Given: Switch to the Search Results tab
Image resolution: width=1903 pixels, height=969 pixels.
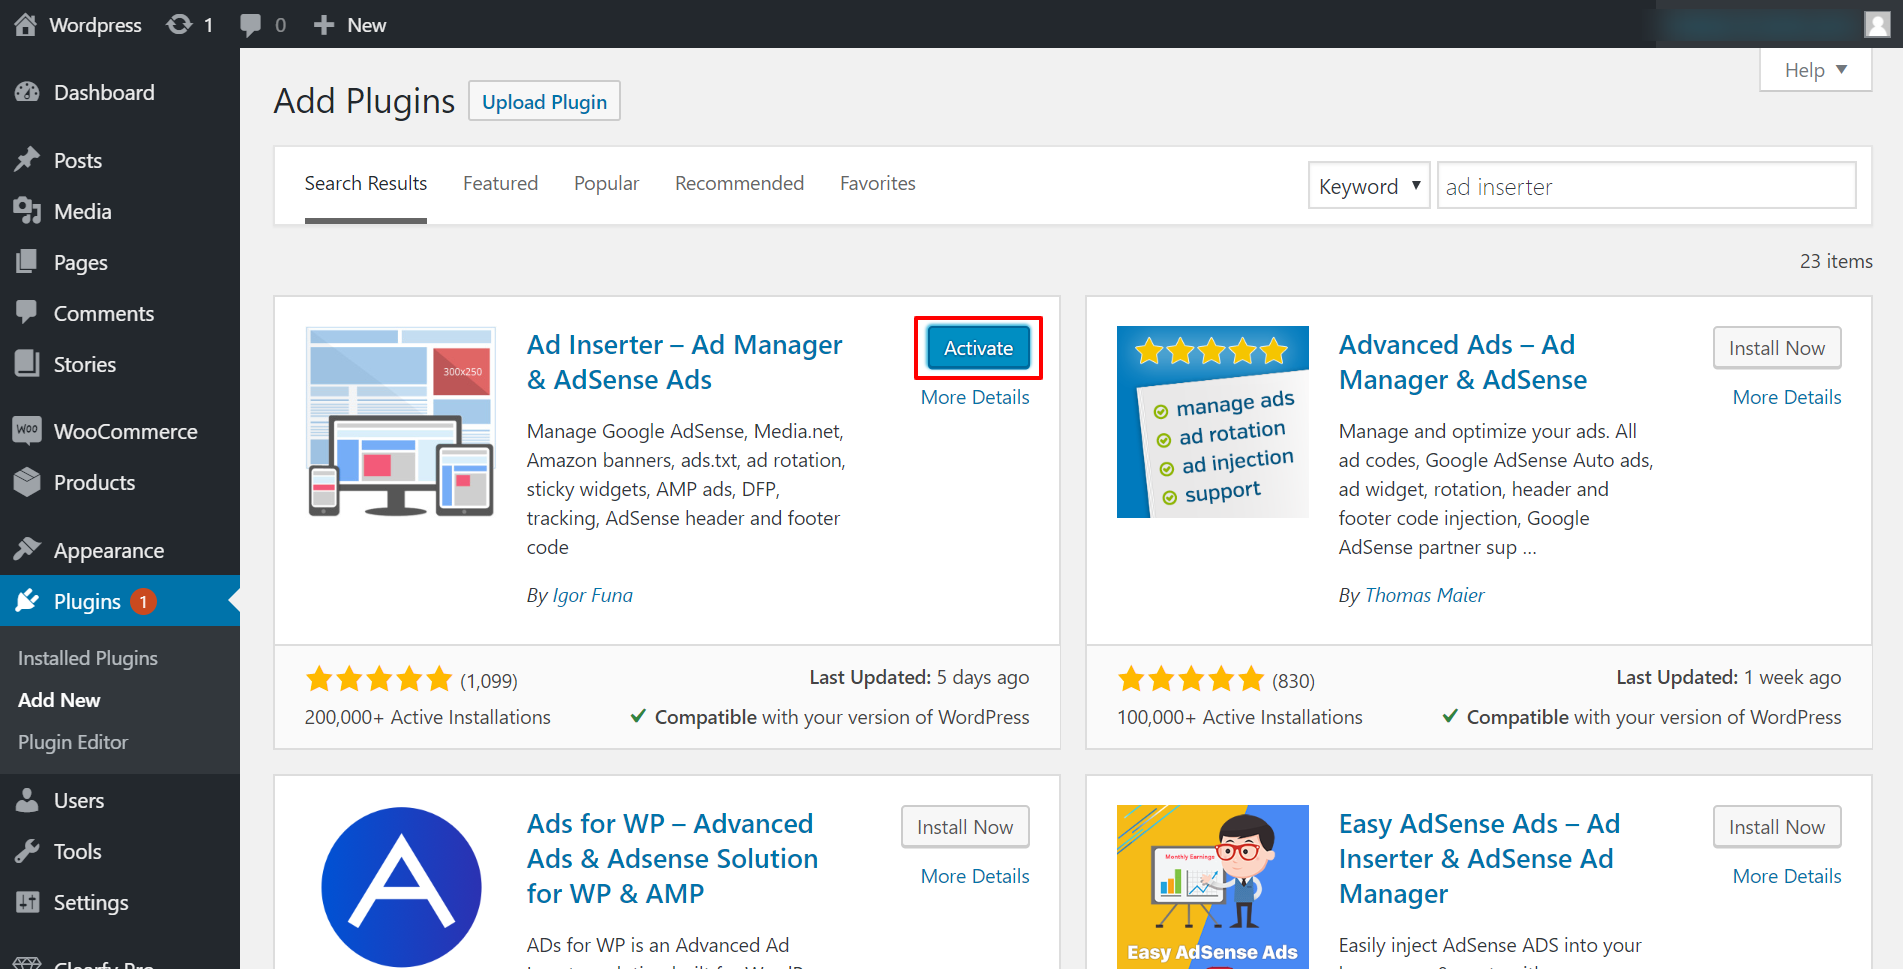Looking at the screenshot, I should point(366,184).
